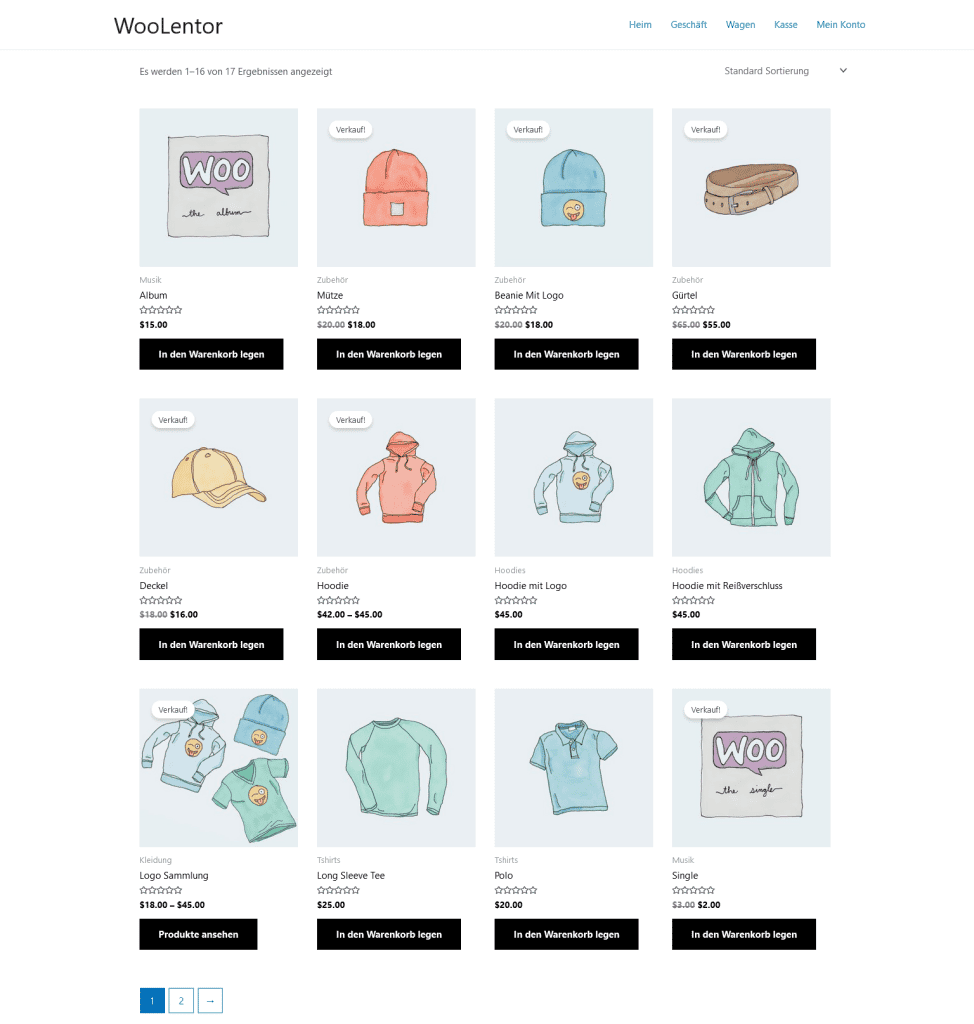Open the Wagen menu link
This screenshot has width=974, height=1024.
(x=740, y=25)
